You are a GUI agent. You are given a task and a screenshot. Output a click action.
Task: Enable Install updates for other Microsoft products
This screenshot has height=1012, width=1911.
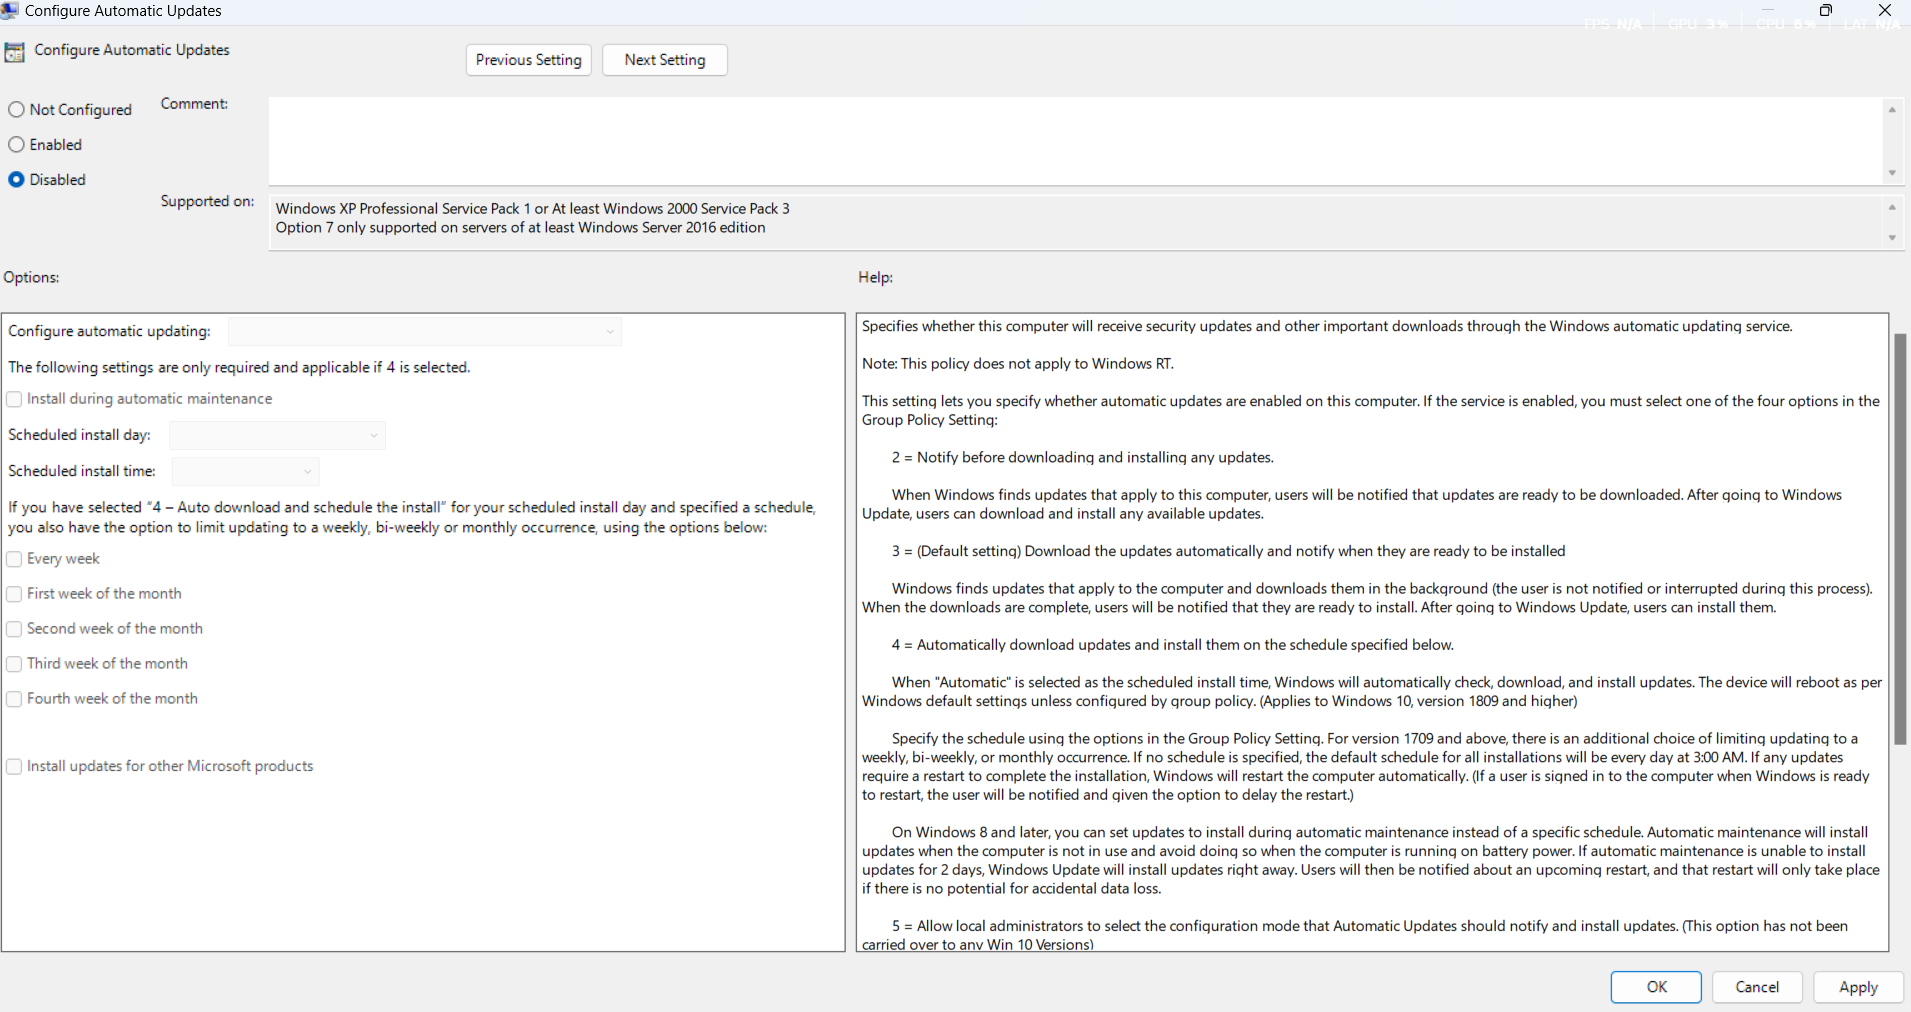coord(14,765)
